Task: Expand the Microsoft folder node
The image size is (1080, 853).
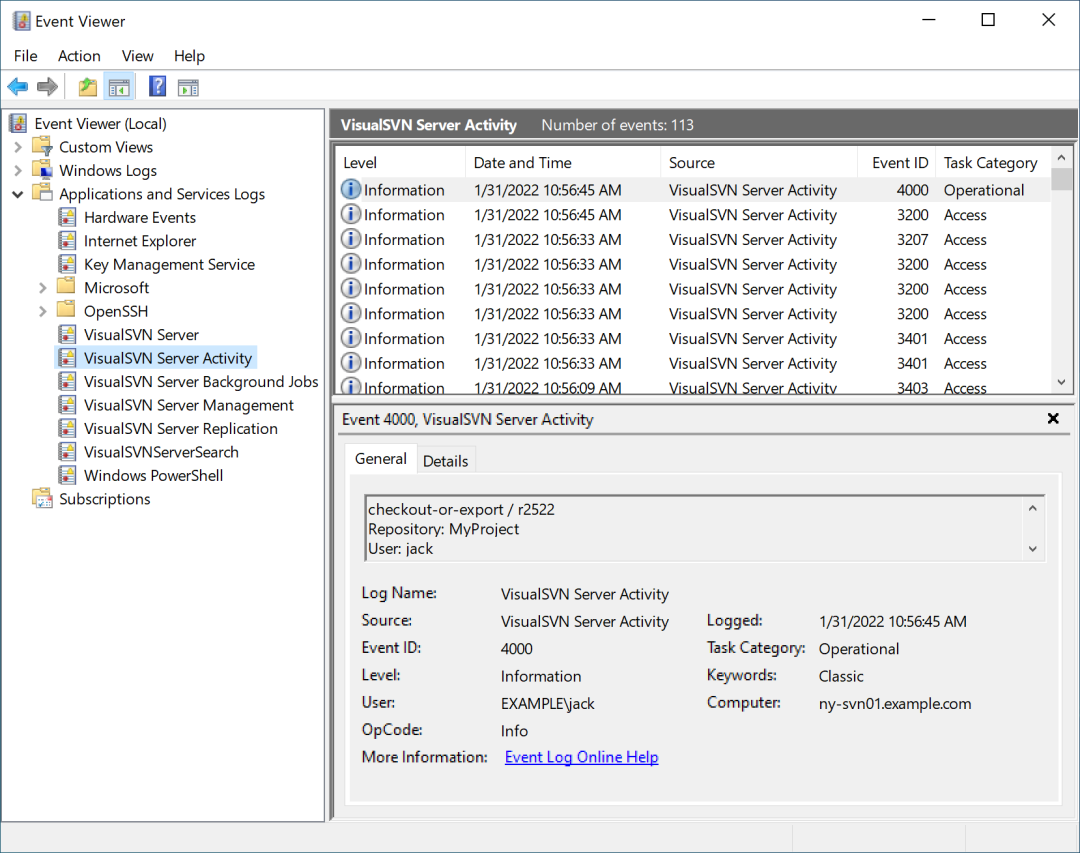Action: (43, 287)
